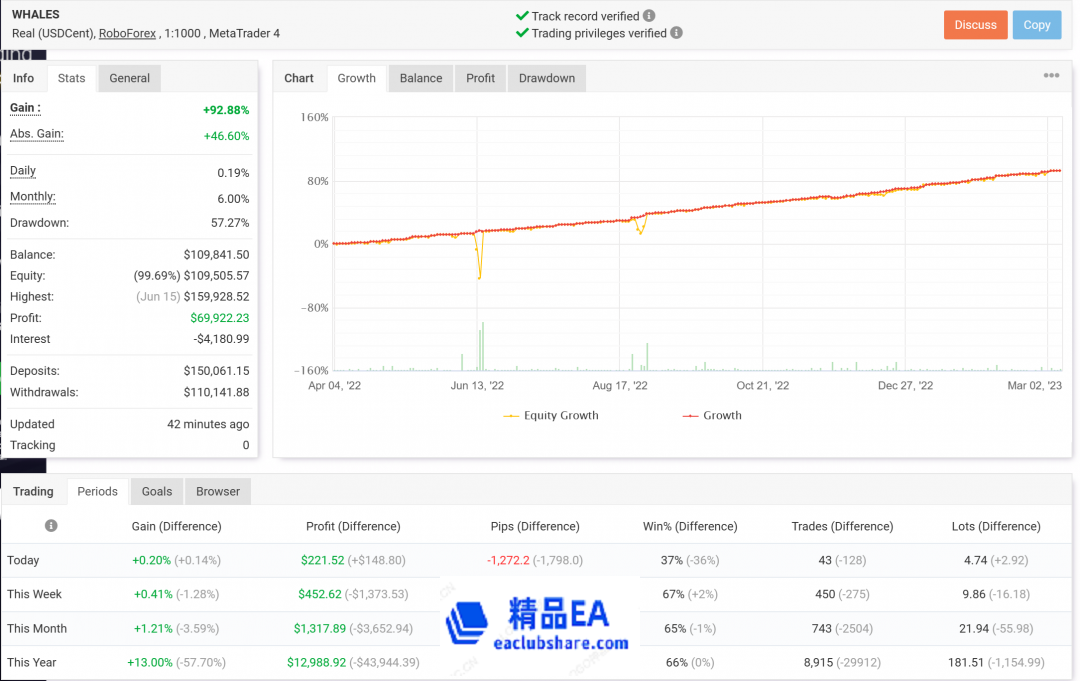Screen dimensions: 1080x681
Task: Open the chart ellipsis options menu
Action: click(1051, 75)
